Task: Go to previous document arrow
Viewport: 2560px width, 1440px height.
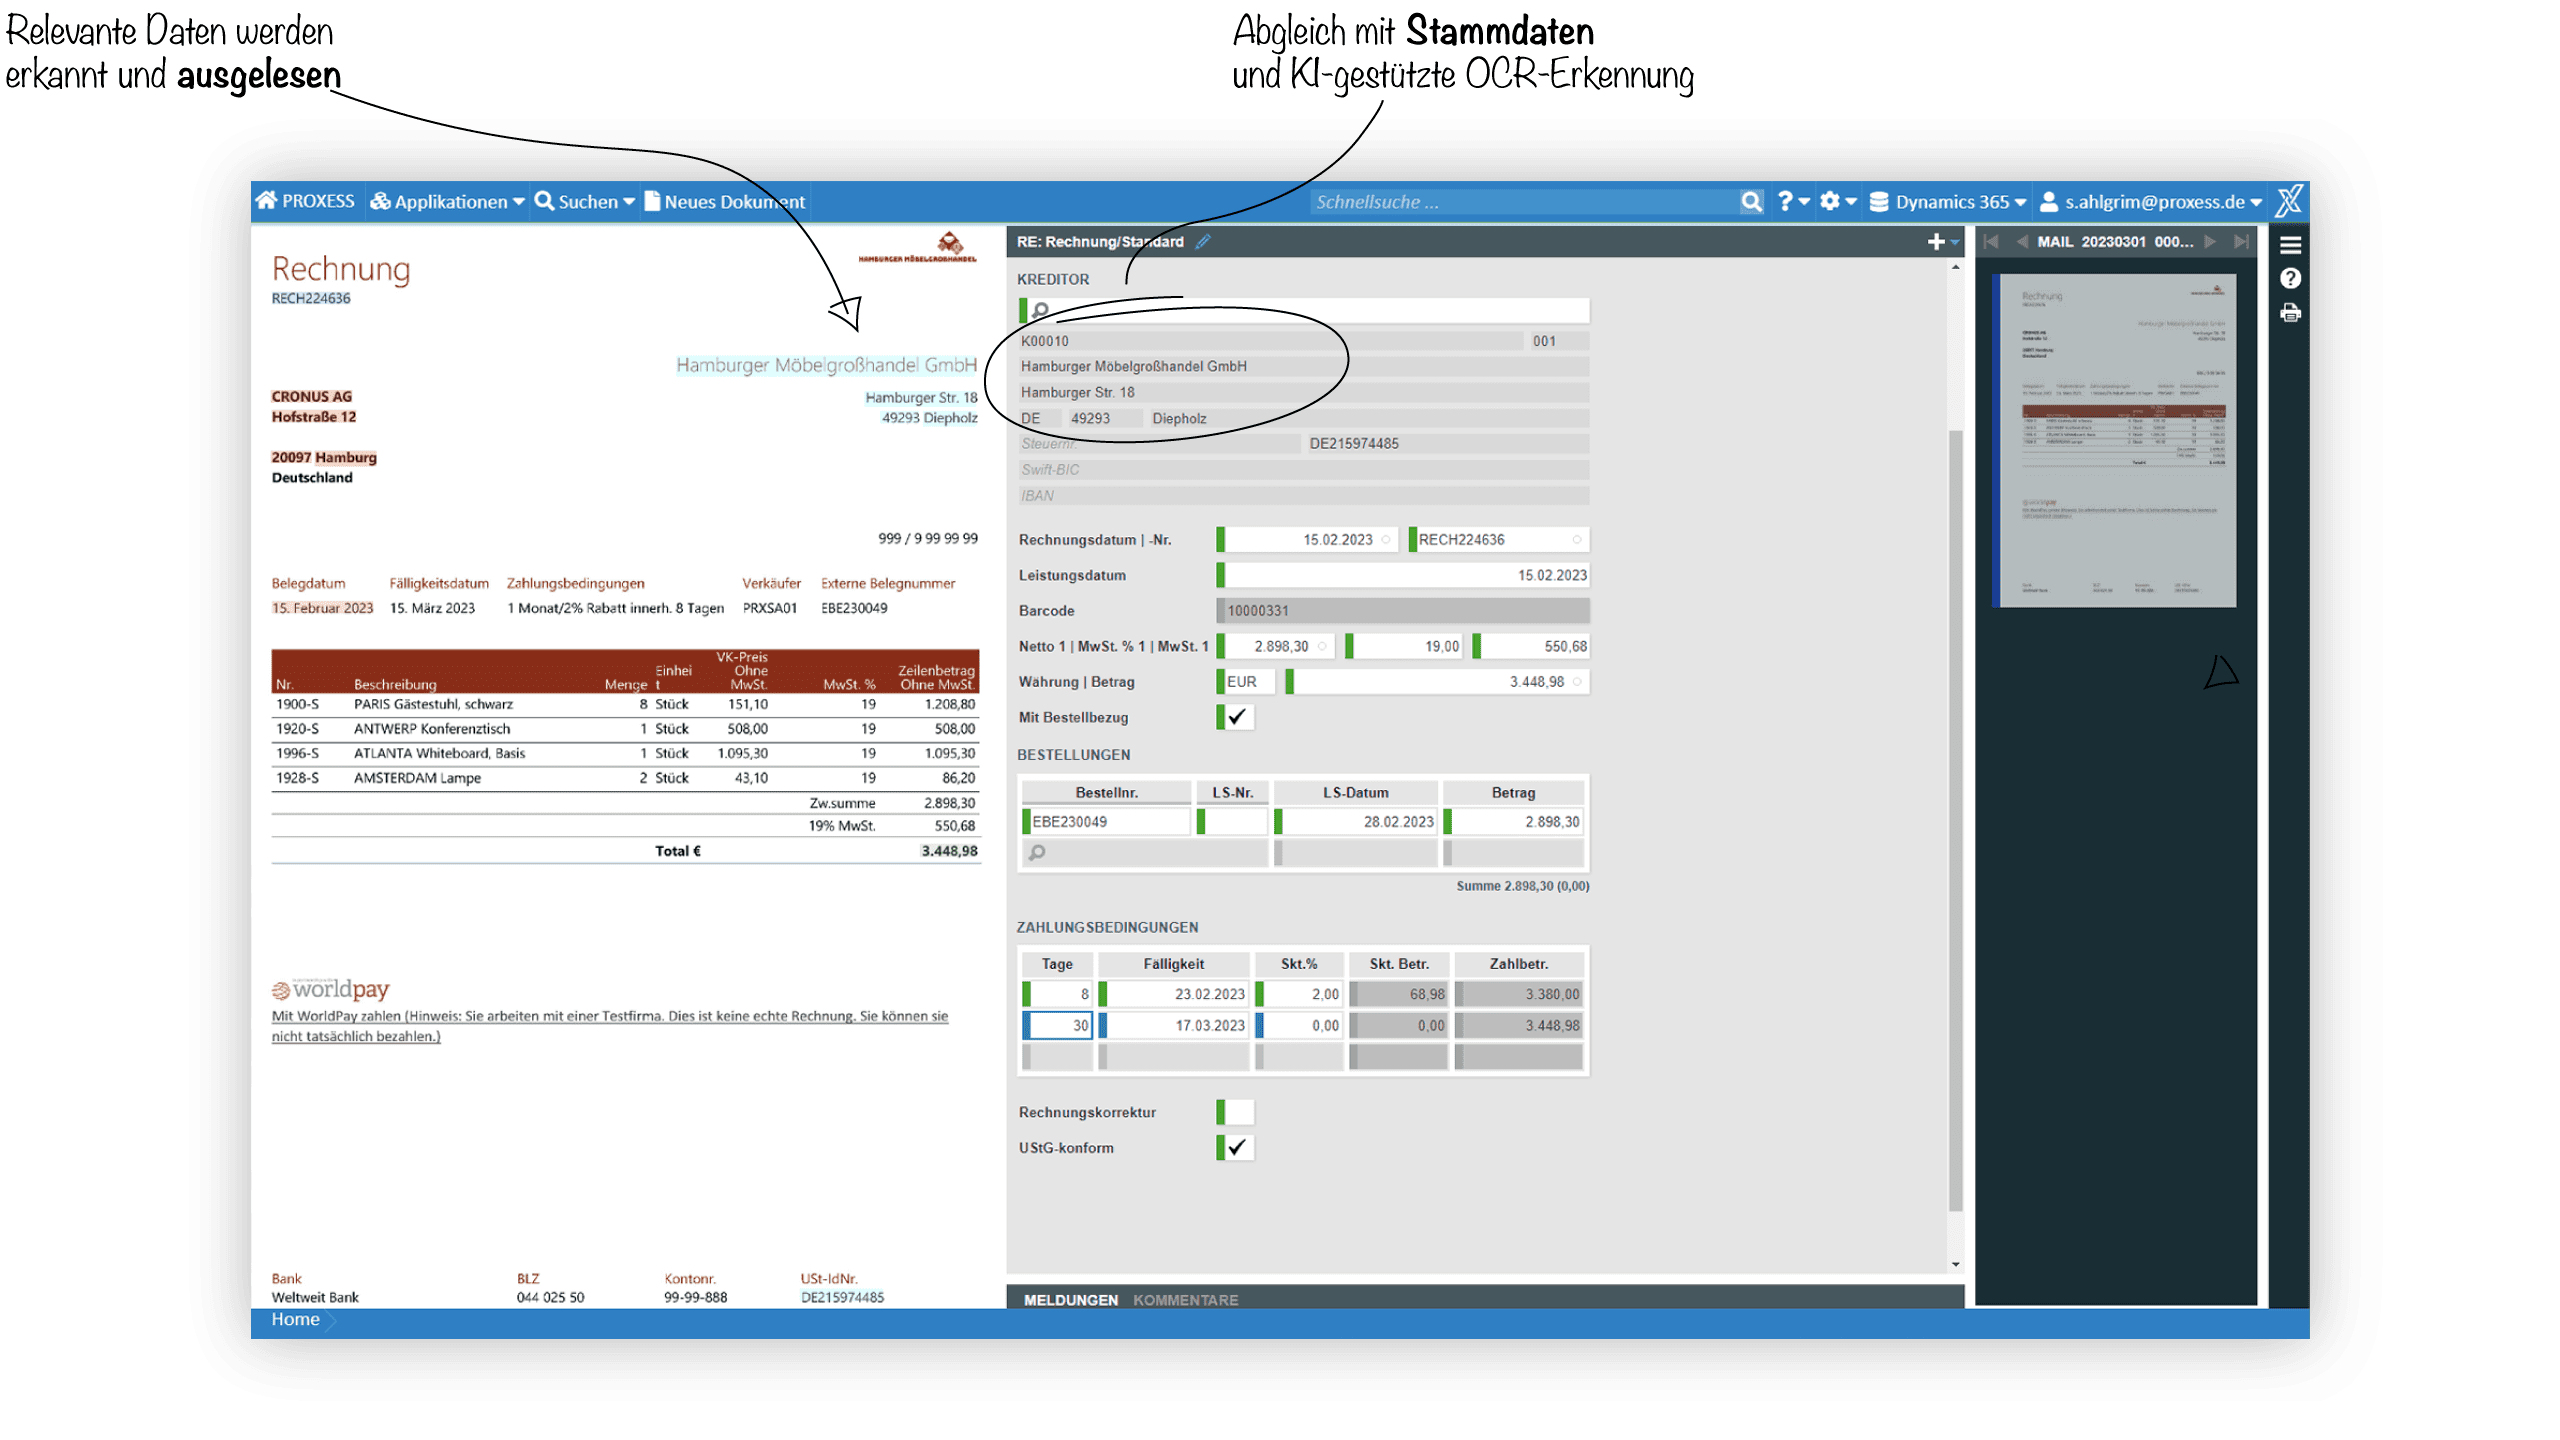Action: (x=2022, y=241)
